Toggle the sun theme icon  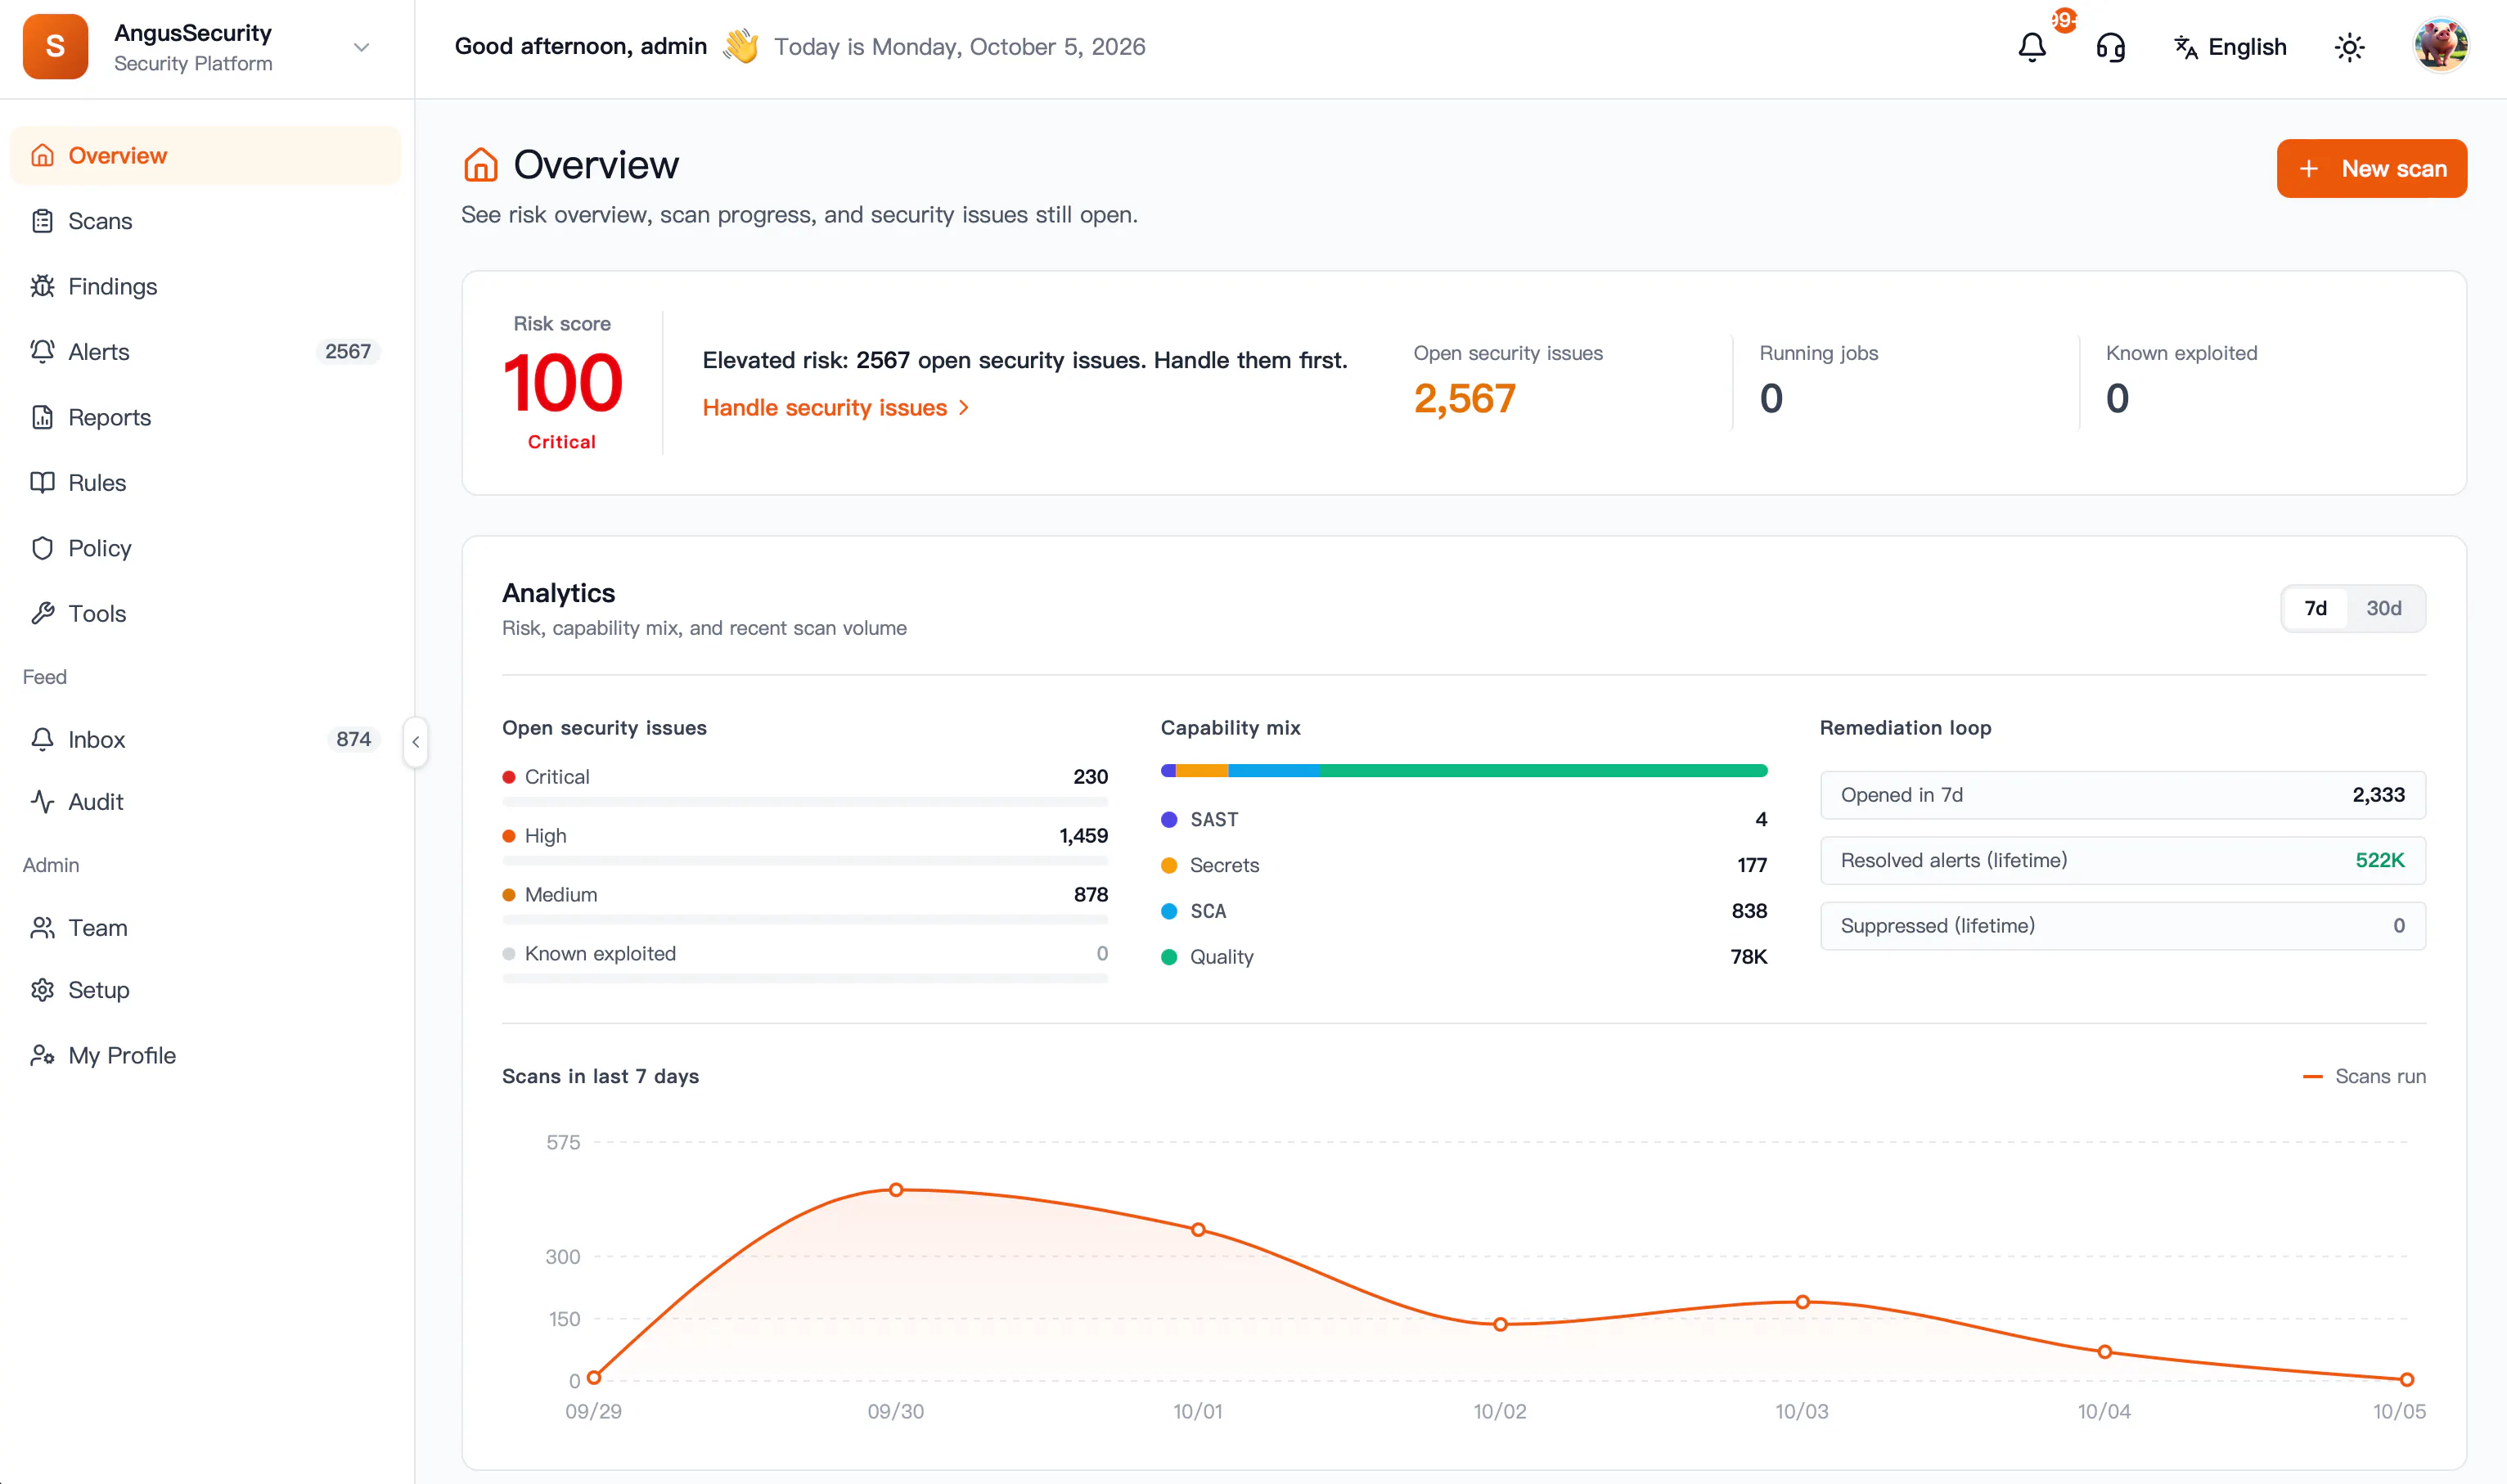(x=2348, y=47)
